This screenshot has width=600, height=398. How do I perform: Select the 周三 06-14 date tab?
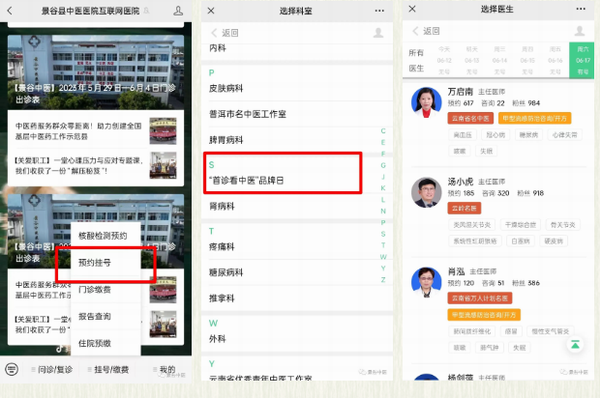click(x=499, y=60)
